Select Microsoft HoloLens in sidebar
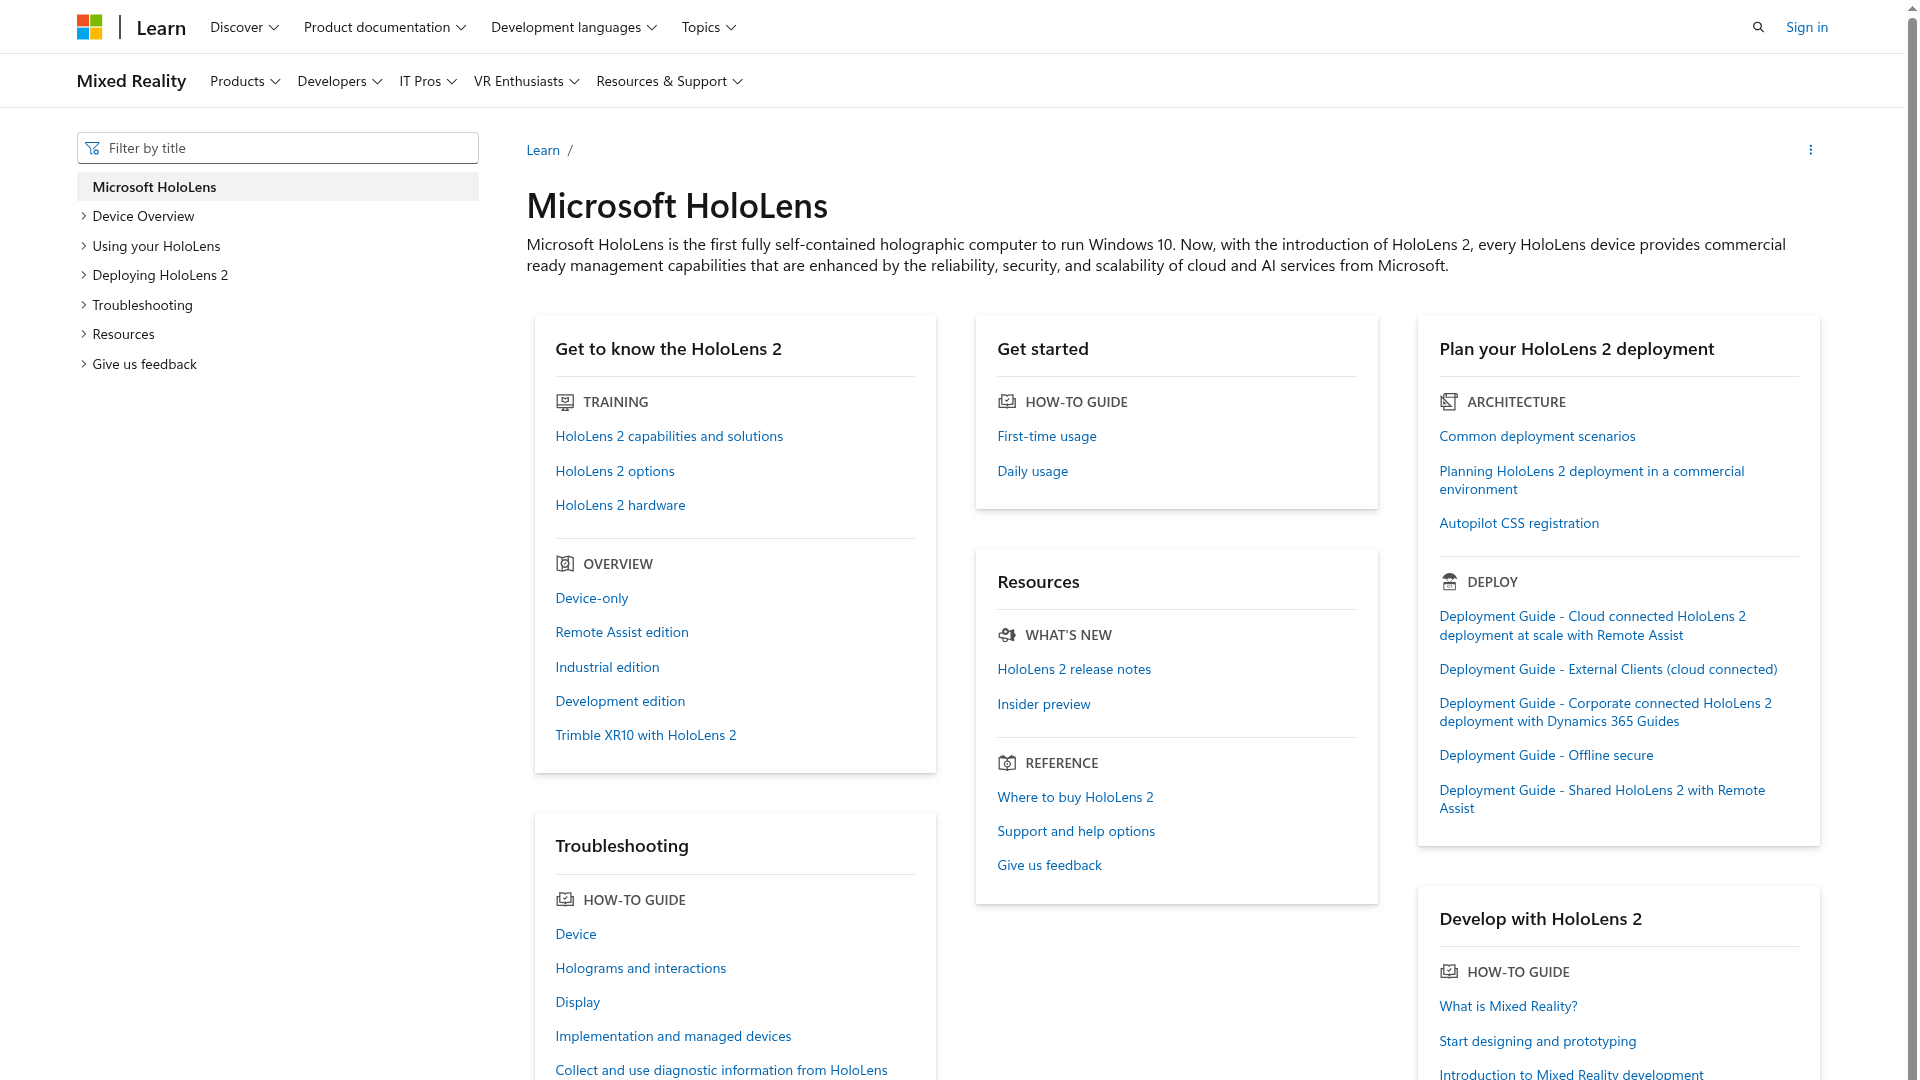 click(278, 187)
